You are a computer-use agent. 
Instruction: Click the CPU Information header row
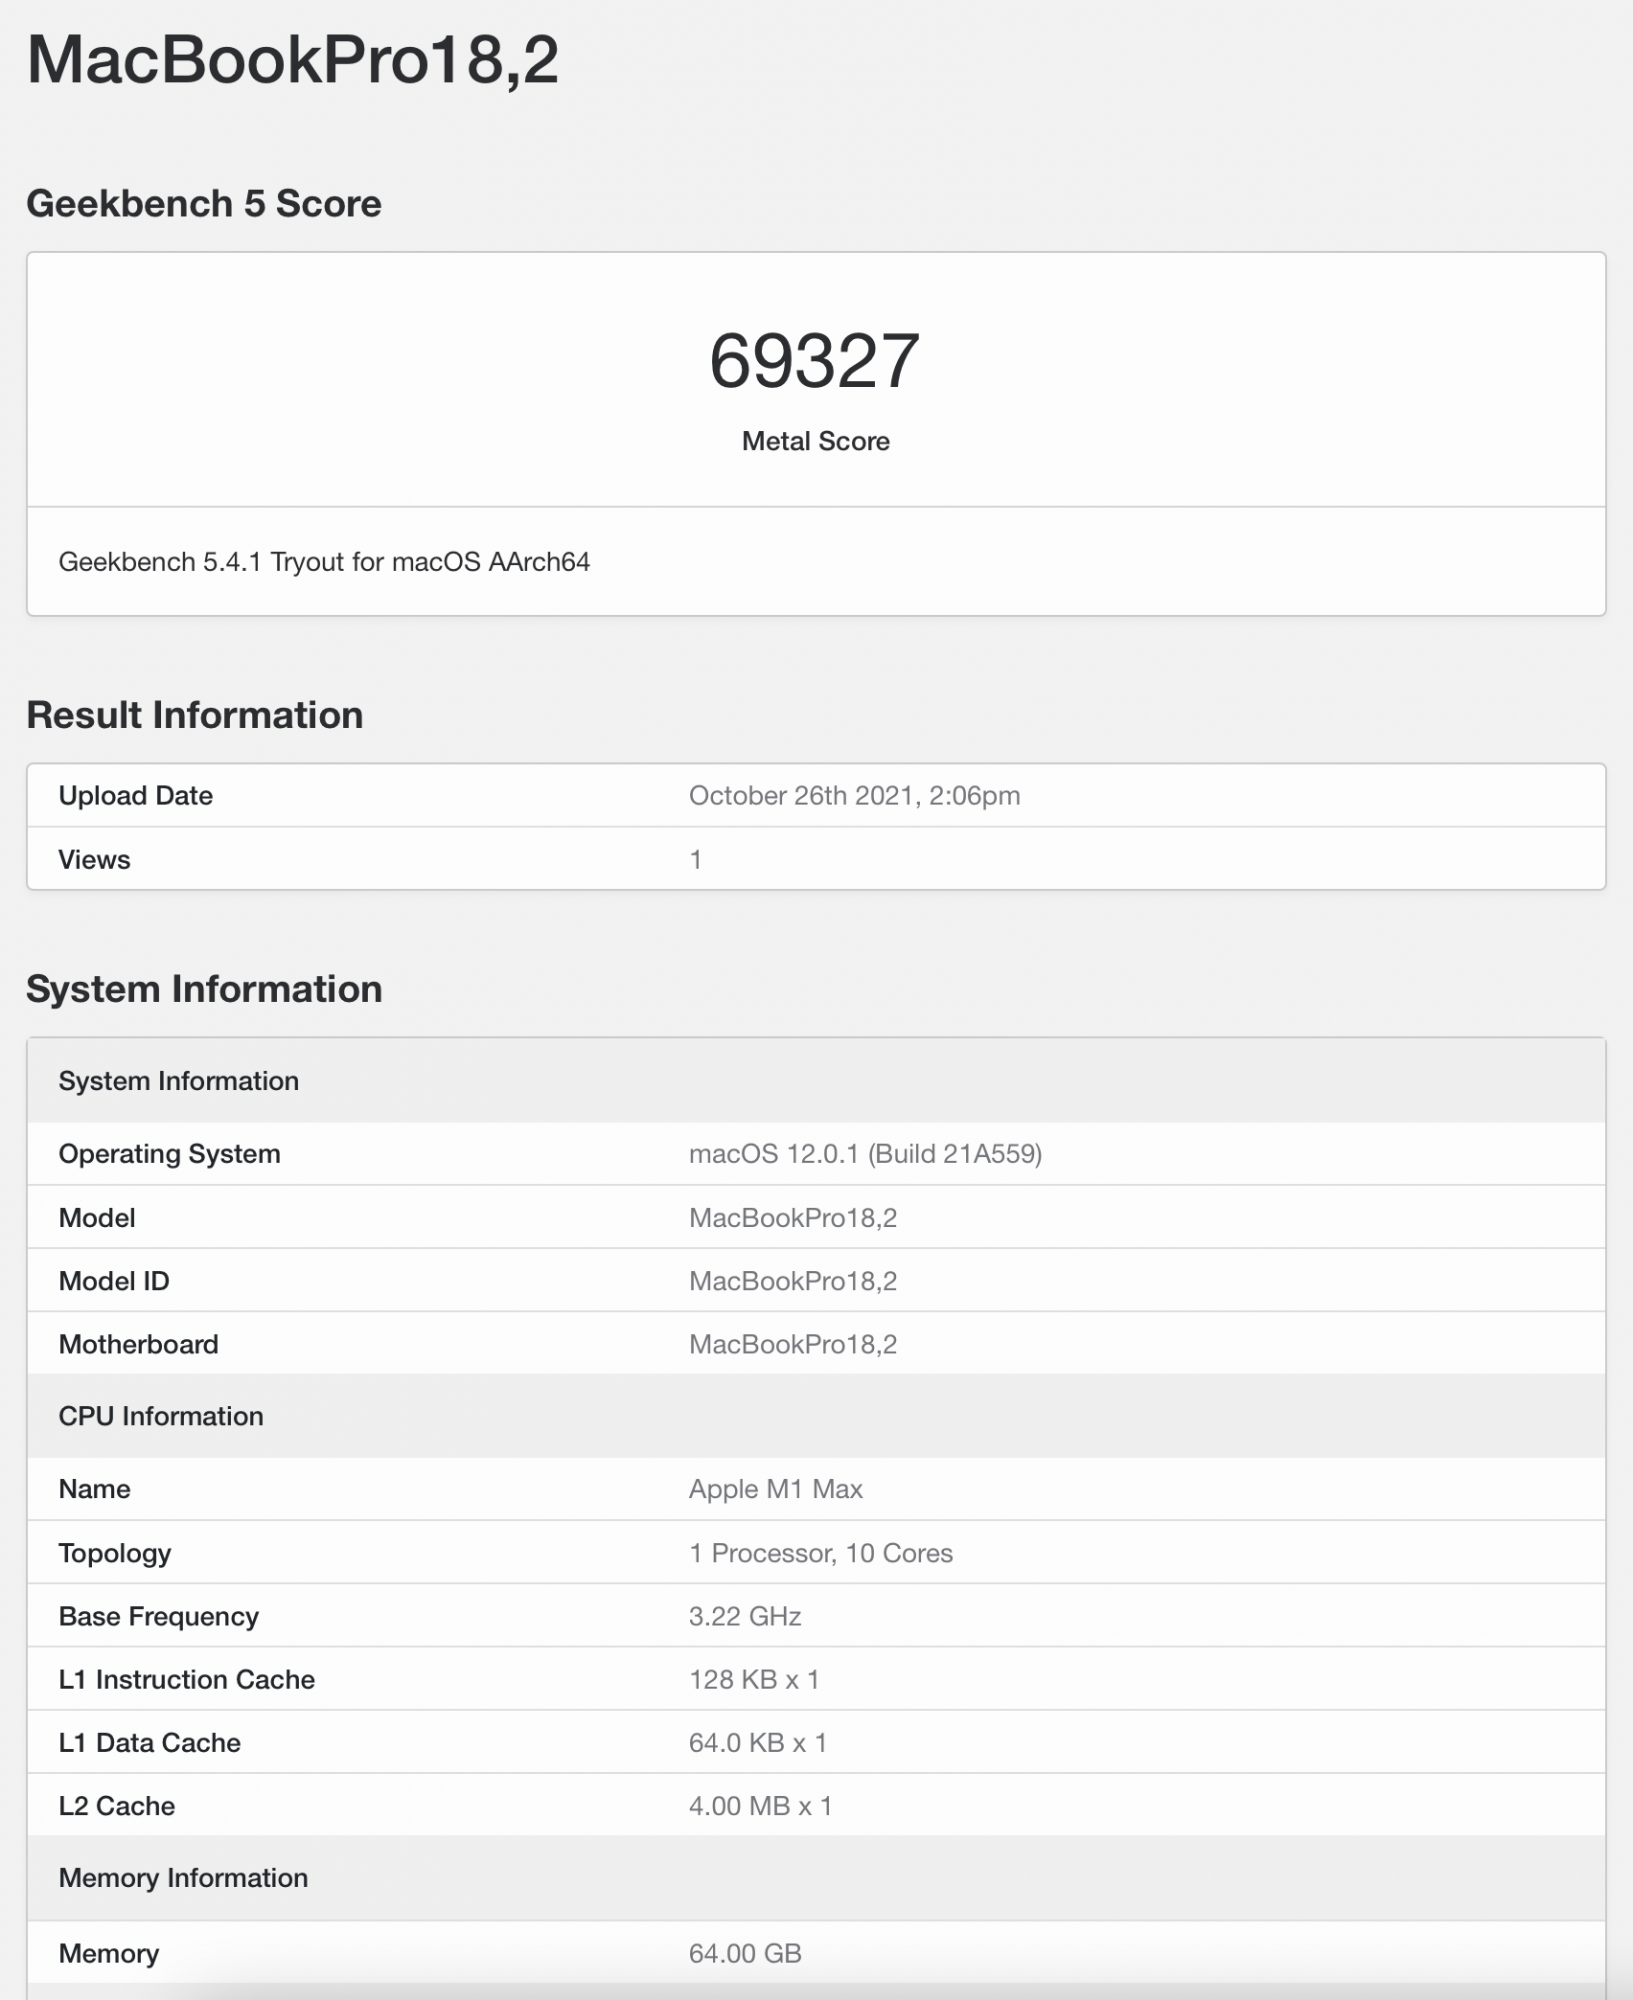coord(816,1416)
